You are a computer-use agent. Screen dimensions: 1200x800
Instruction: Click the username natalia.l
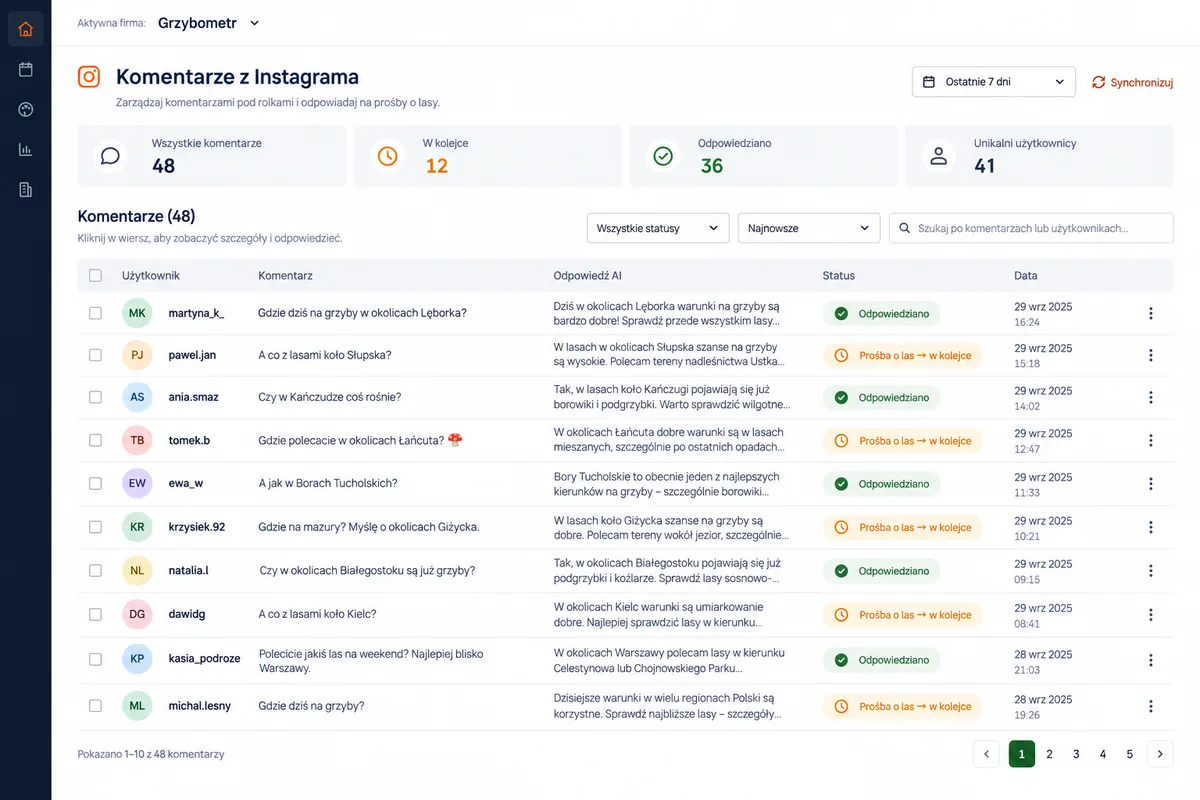tap(188, 571)
